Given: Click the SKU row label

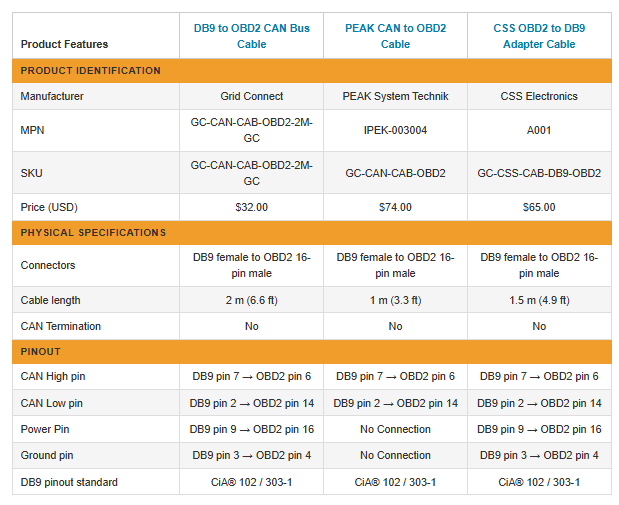Looking at the screenshot, I should (32, 173).
